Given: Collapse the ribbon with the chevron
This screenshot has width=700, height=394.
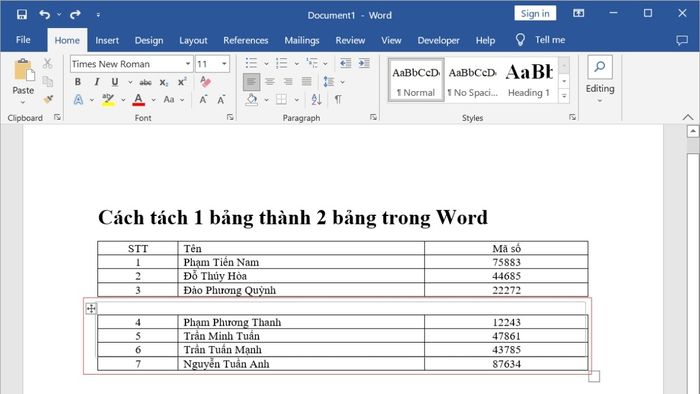Looking at the screenshot, I should click(x=688, y=117).
